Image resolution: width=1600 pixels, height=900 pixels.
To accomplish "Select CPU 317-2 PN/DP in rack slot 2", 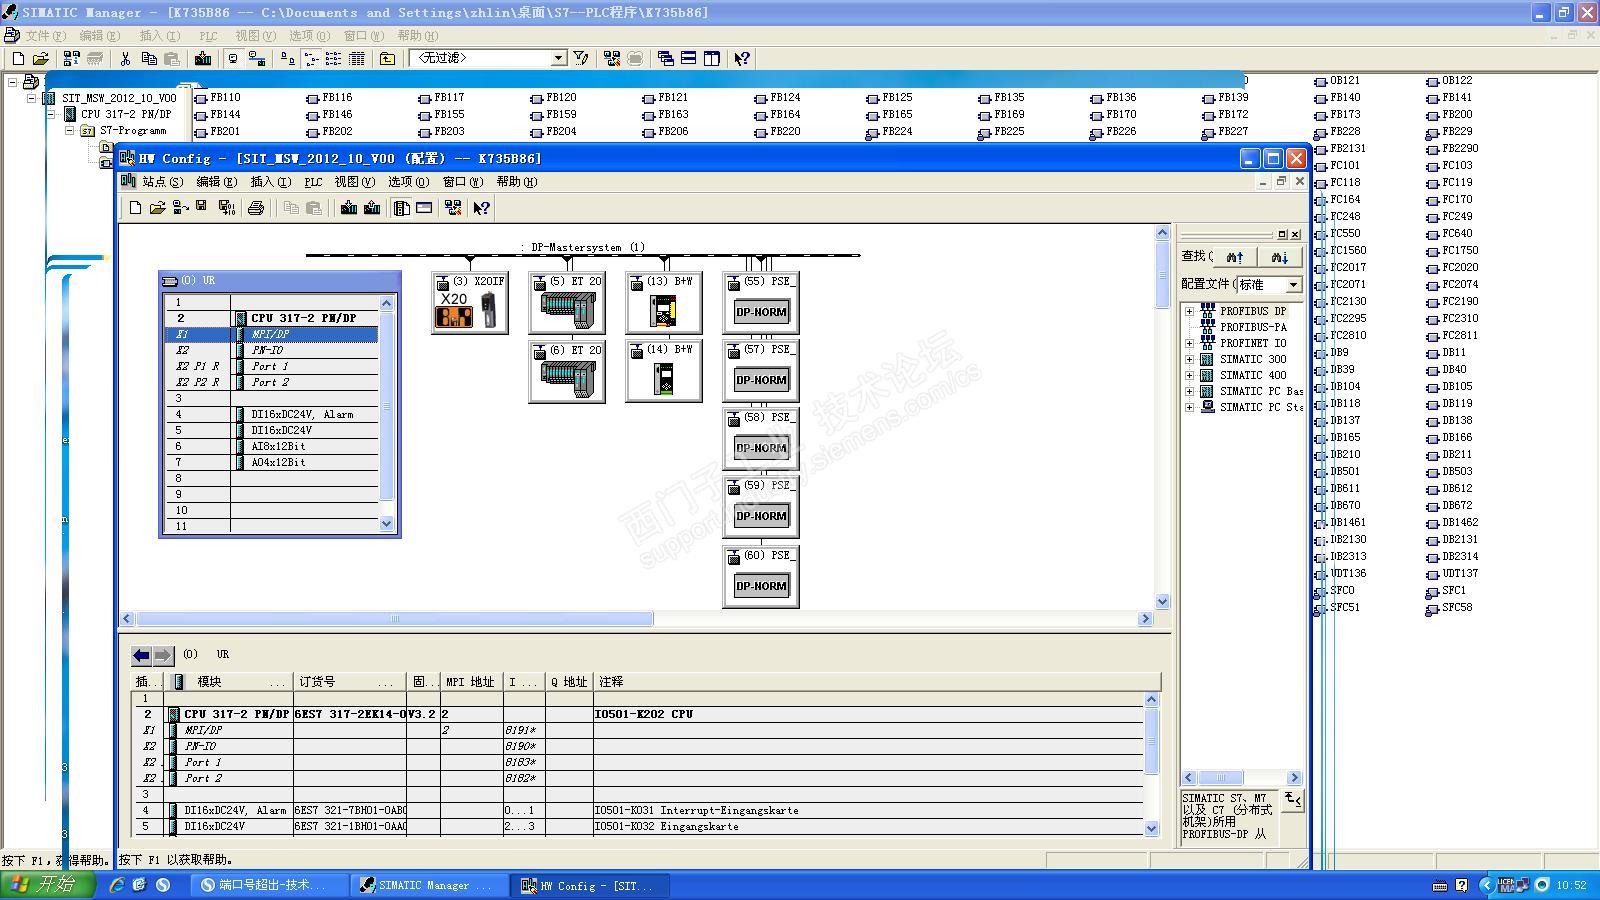I will click(303, 318).
